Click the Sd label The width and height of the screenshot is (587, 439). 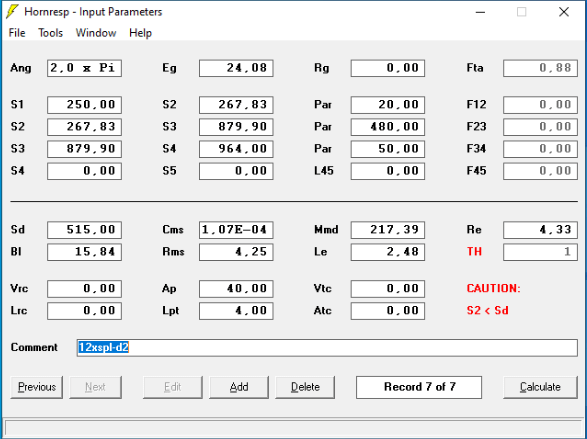(x=18, y=229)
